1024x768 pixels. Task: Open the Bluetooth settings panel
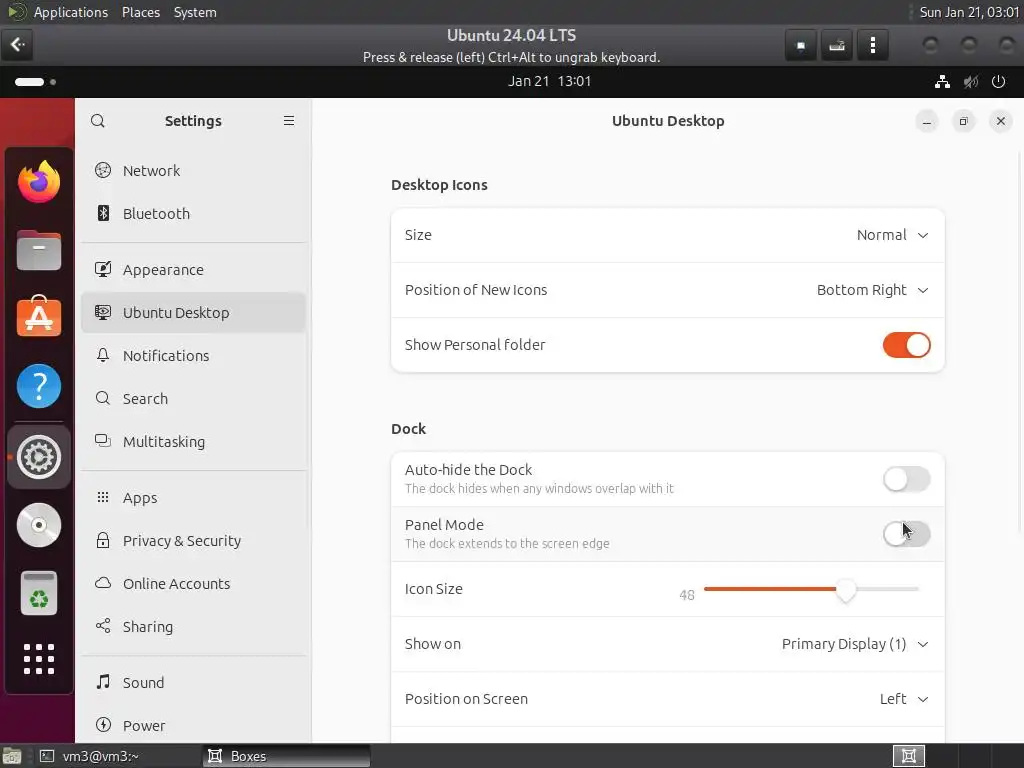[193, 214]
